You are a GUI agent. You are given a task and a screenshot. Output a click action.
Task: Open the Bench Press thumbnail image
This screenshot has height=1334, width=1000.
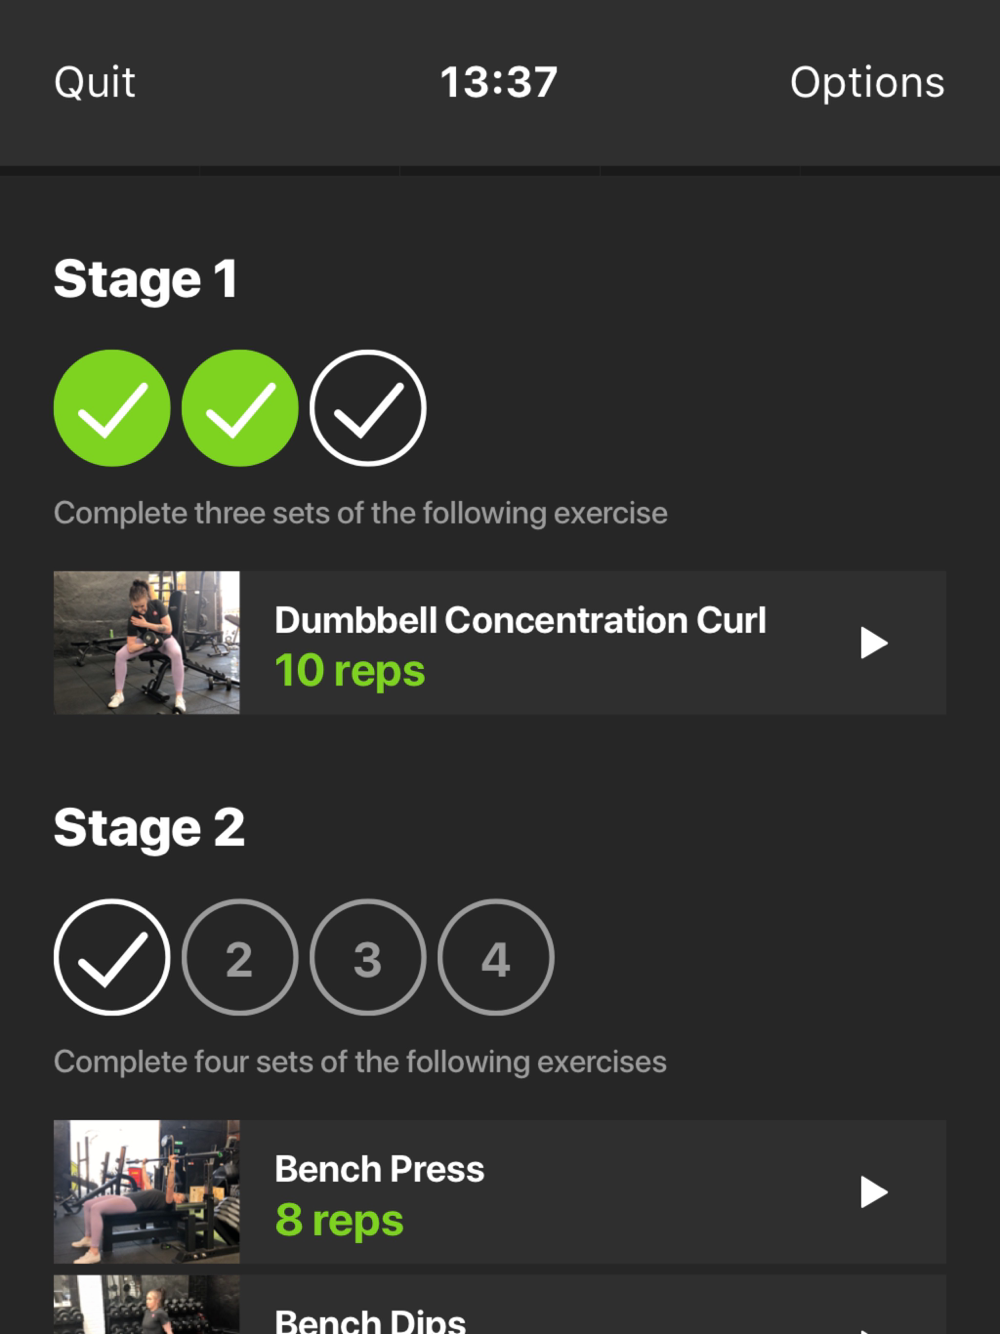point(147,1192)
